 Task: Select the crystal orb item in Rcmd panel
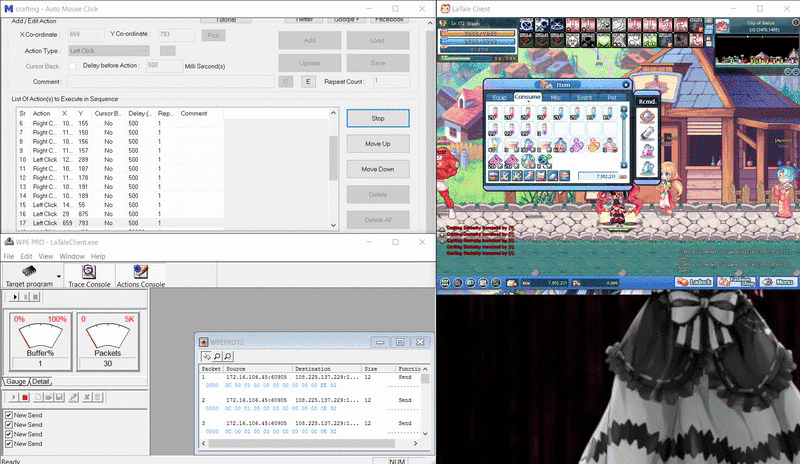point(647,116)
